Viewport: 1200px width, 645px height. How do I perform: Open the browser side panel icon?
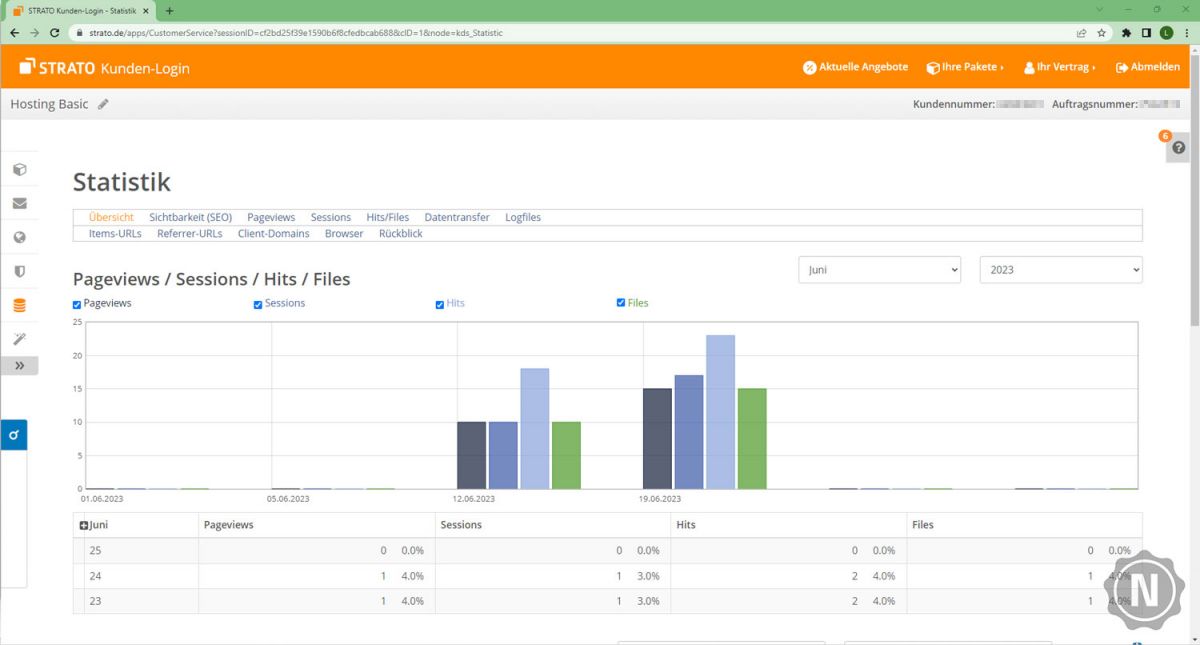[1147, 32]
